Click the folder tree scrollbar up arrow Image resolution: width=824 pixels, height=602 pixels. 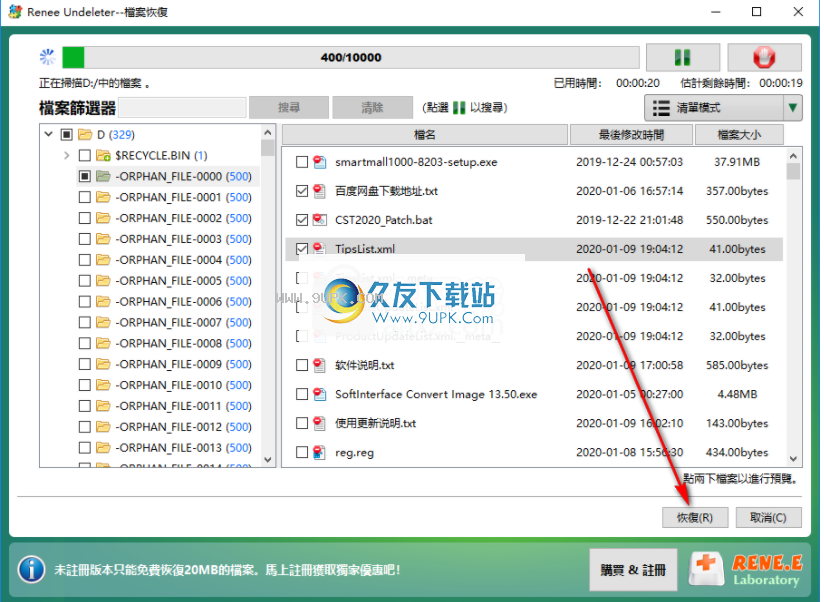tap(267, 132)
